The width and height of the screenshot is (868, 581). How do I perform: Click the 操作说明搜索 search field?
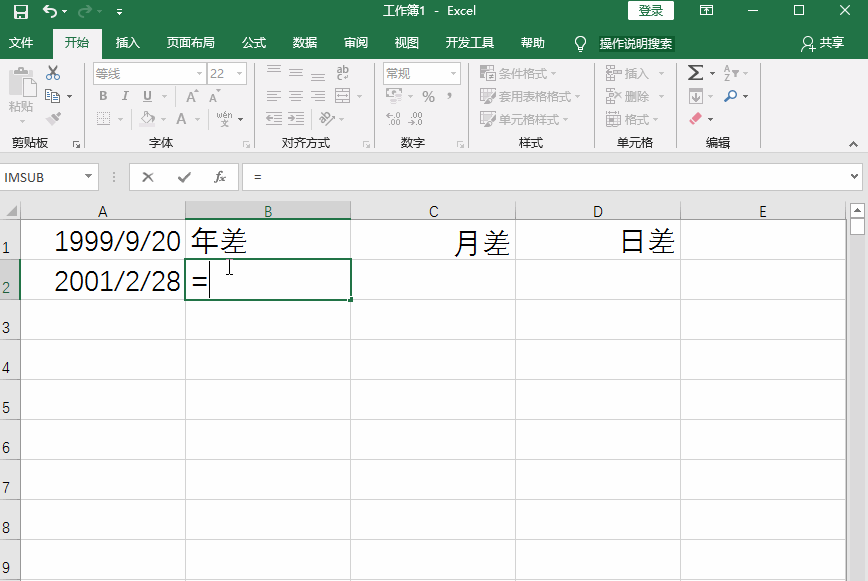click(x=634, y=44)
